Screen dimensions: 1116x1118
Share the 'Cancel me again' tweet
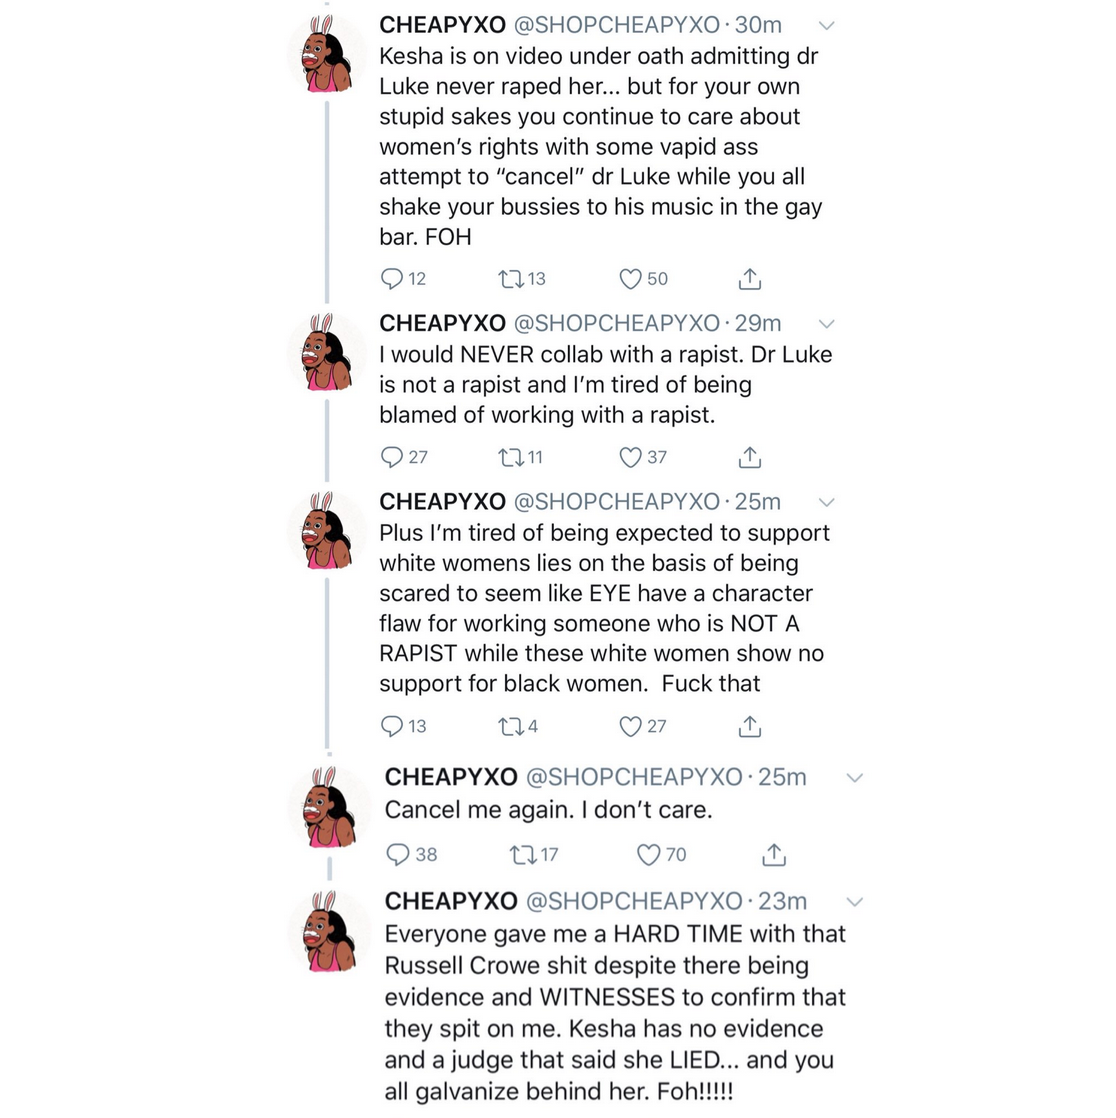pos(774,854)
